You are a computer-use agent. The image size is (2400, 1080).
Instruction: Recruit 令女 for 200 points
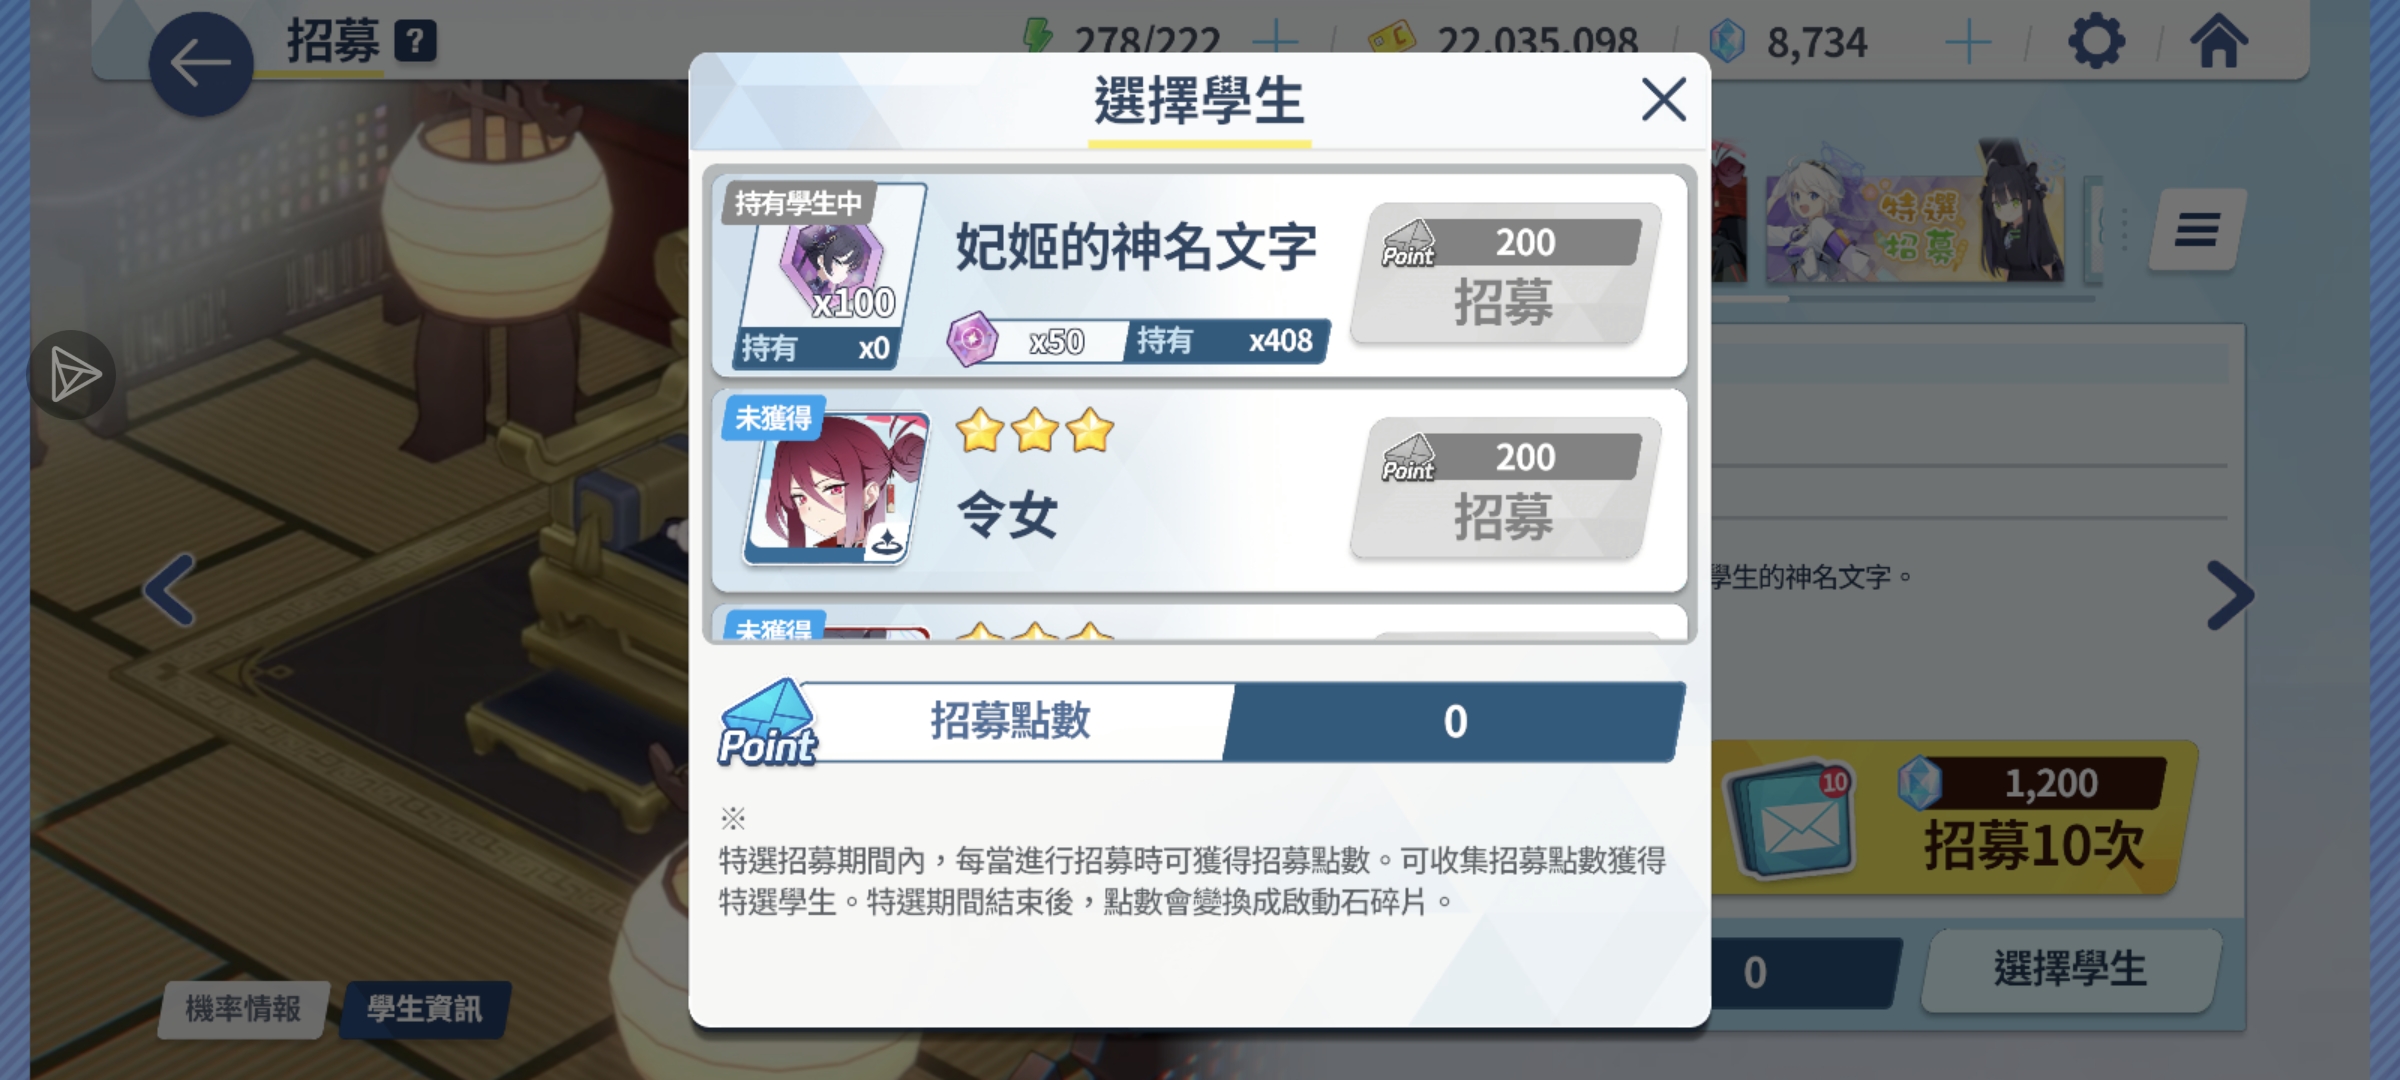point(1505,488)
